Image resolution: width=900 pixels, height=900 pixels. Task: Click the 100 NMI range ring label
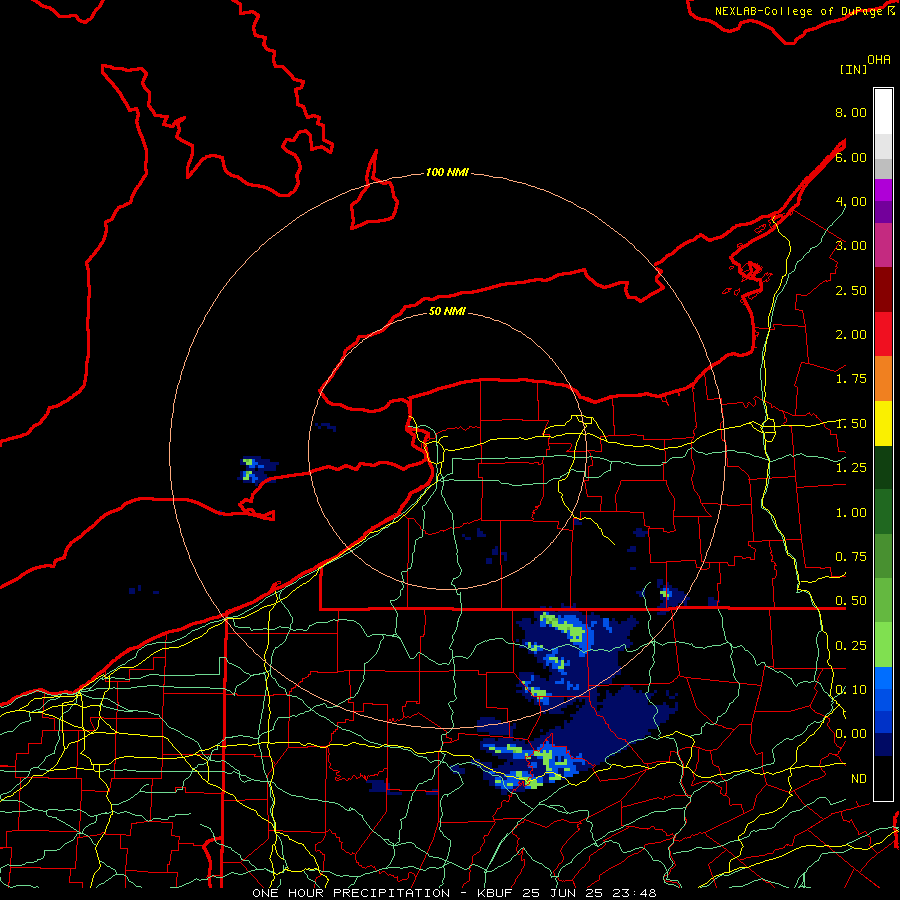pos(447,172)
